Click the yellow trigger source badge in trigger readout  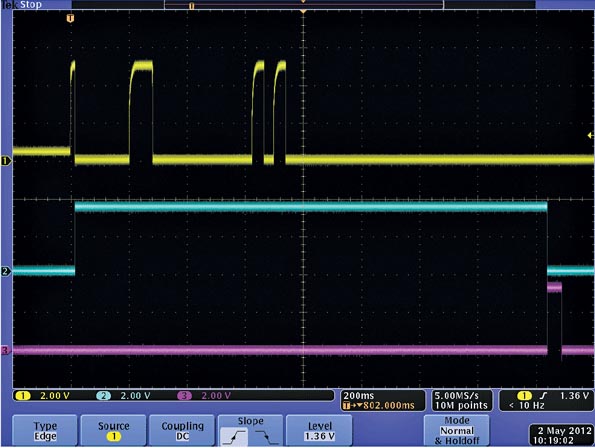[x=524, y=396]
